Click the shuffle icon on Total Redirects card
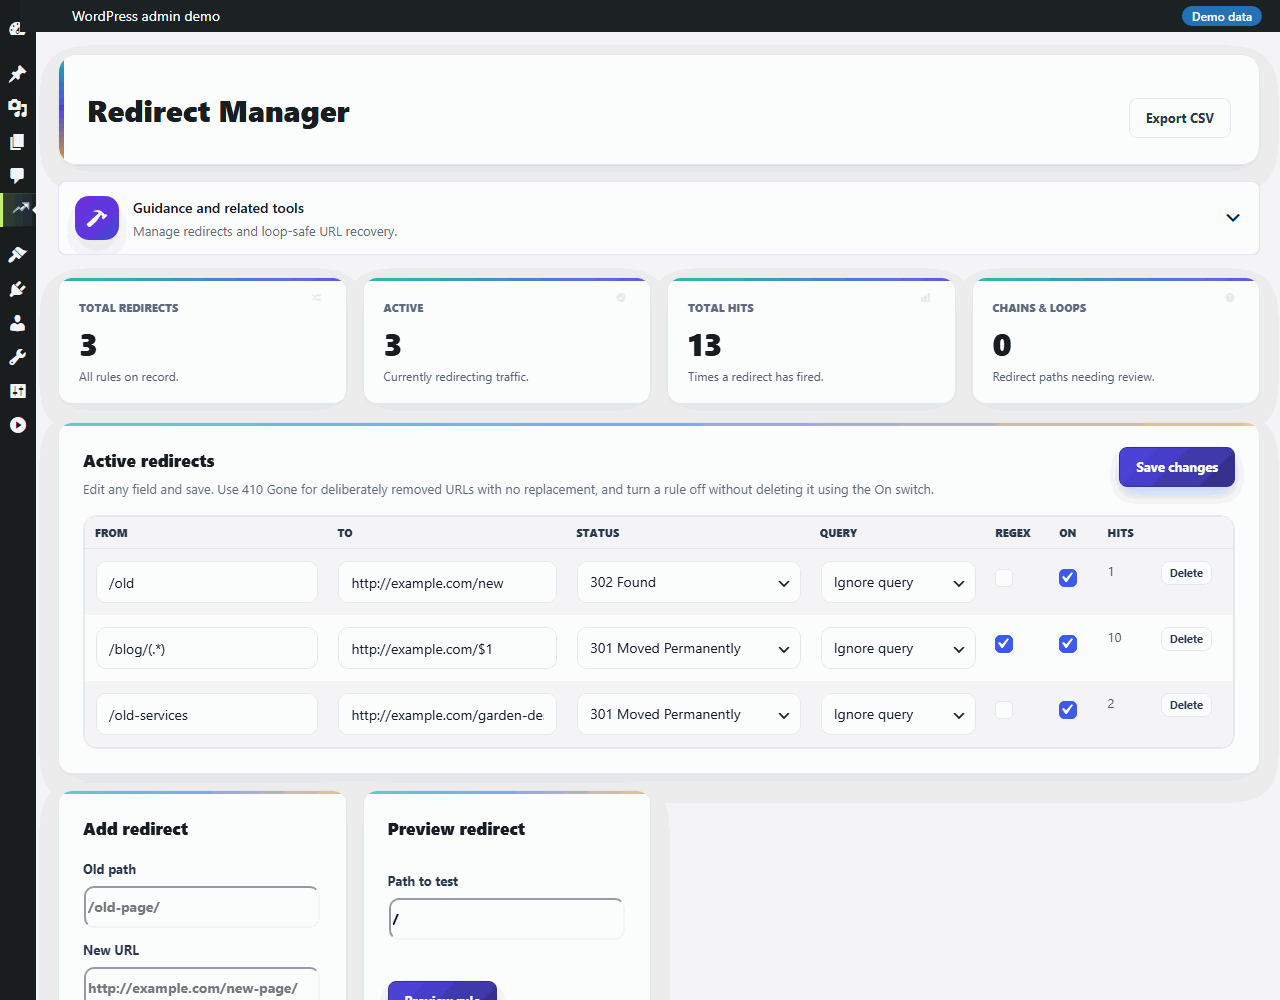1280x1000 pixels. click(x=316, y=298)
